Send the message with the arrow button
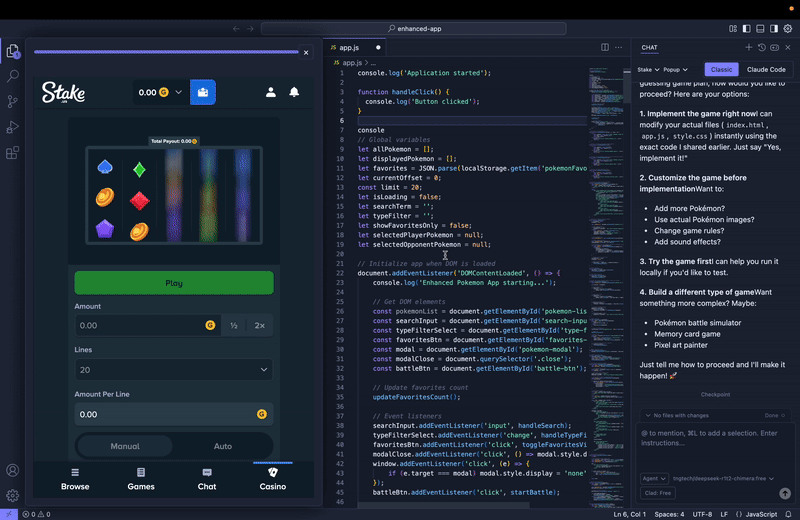The image size is (800, 520). 785,493
